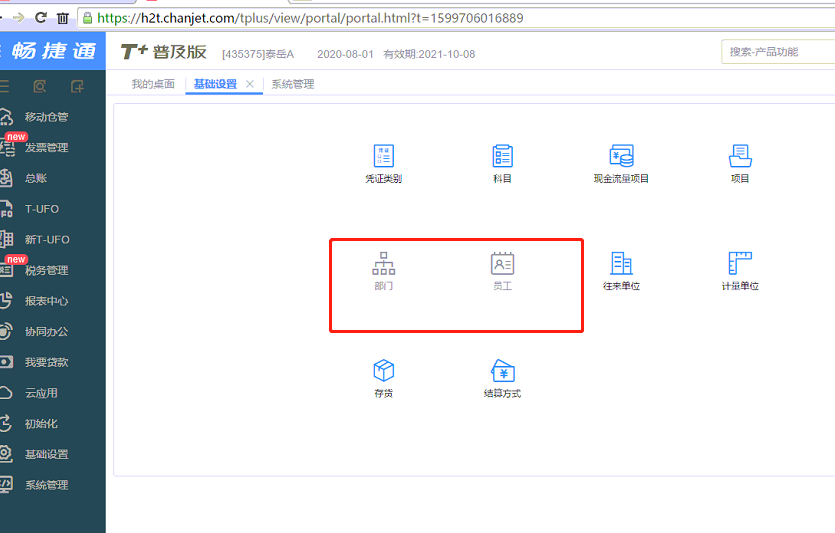Image resolution: width=835 pixels, height=533 pixels.
Task: Select 初始化 initialization in sidebar
Action: click(x=41, y=424)
